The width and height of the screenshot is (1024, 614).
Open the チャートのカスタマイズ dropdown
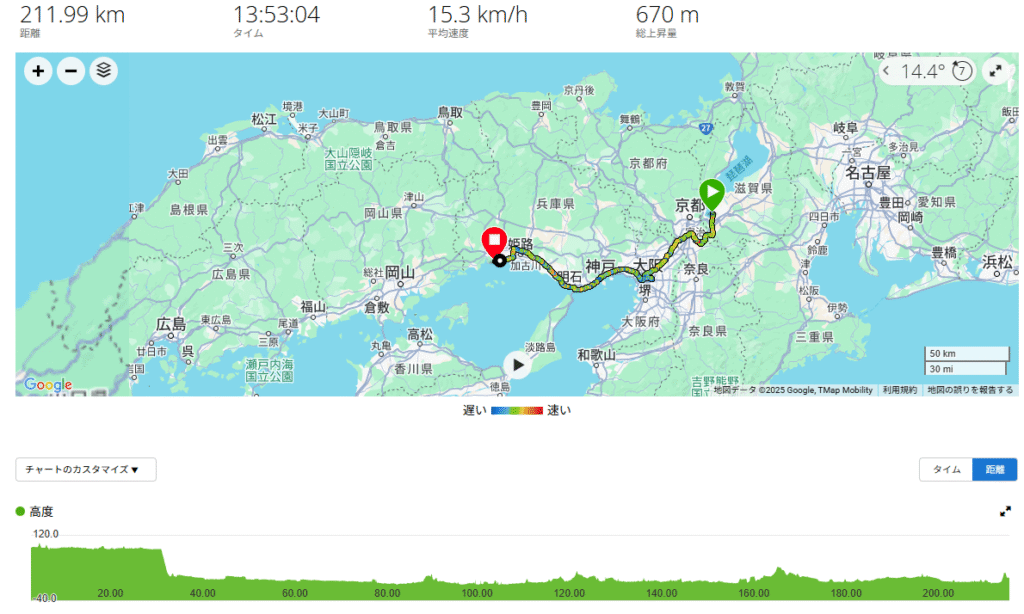tap(86, 470)
